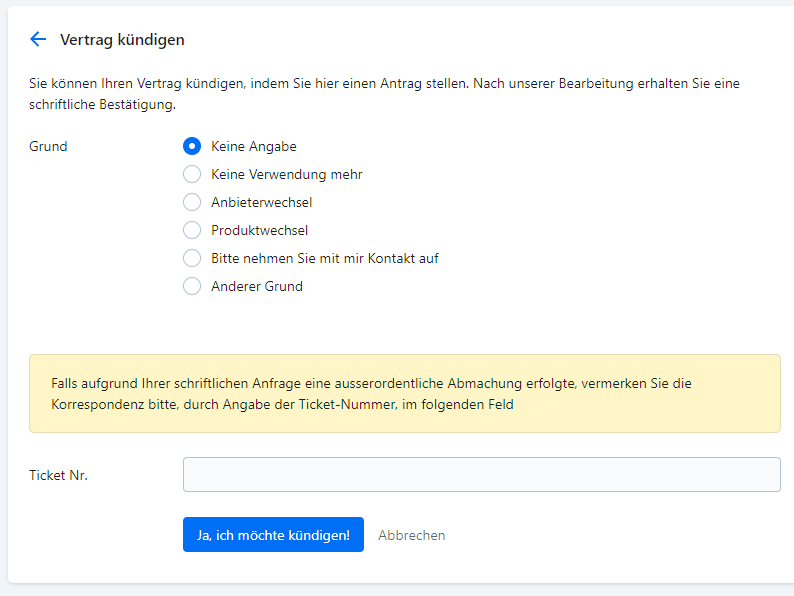Click the 'Abbrechen' link
The width and height of the screenshot is (794, 596).
point(411,535)
